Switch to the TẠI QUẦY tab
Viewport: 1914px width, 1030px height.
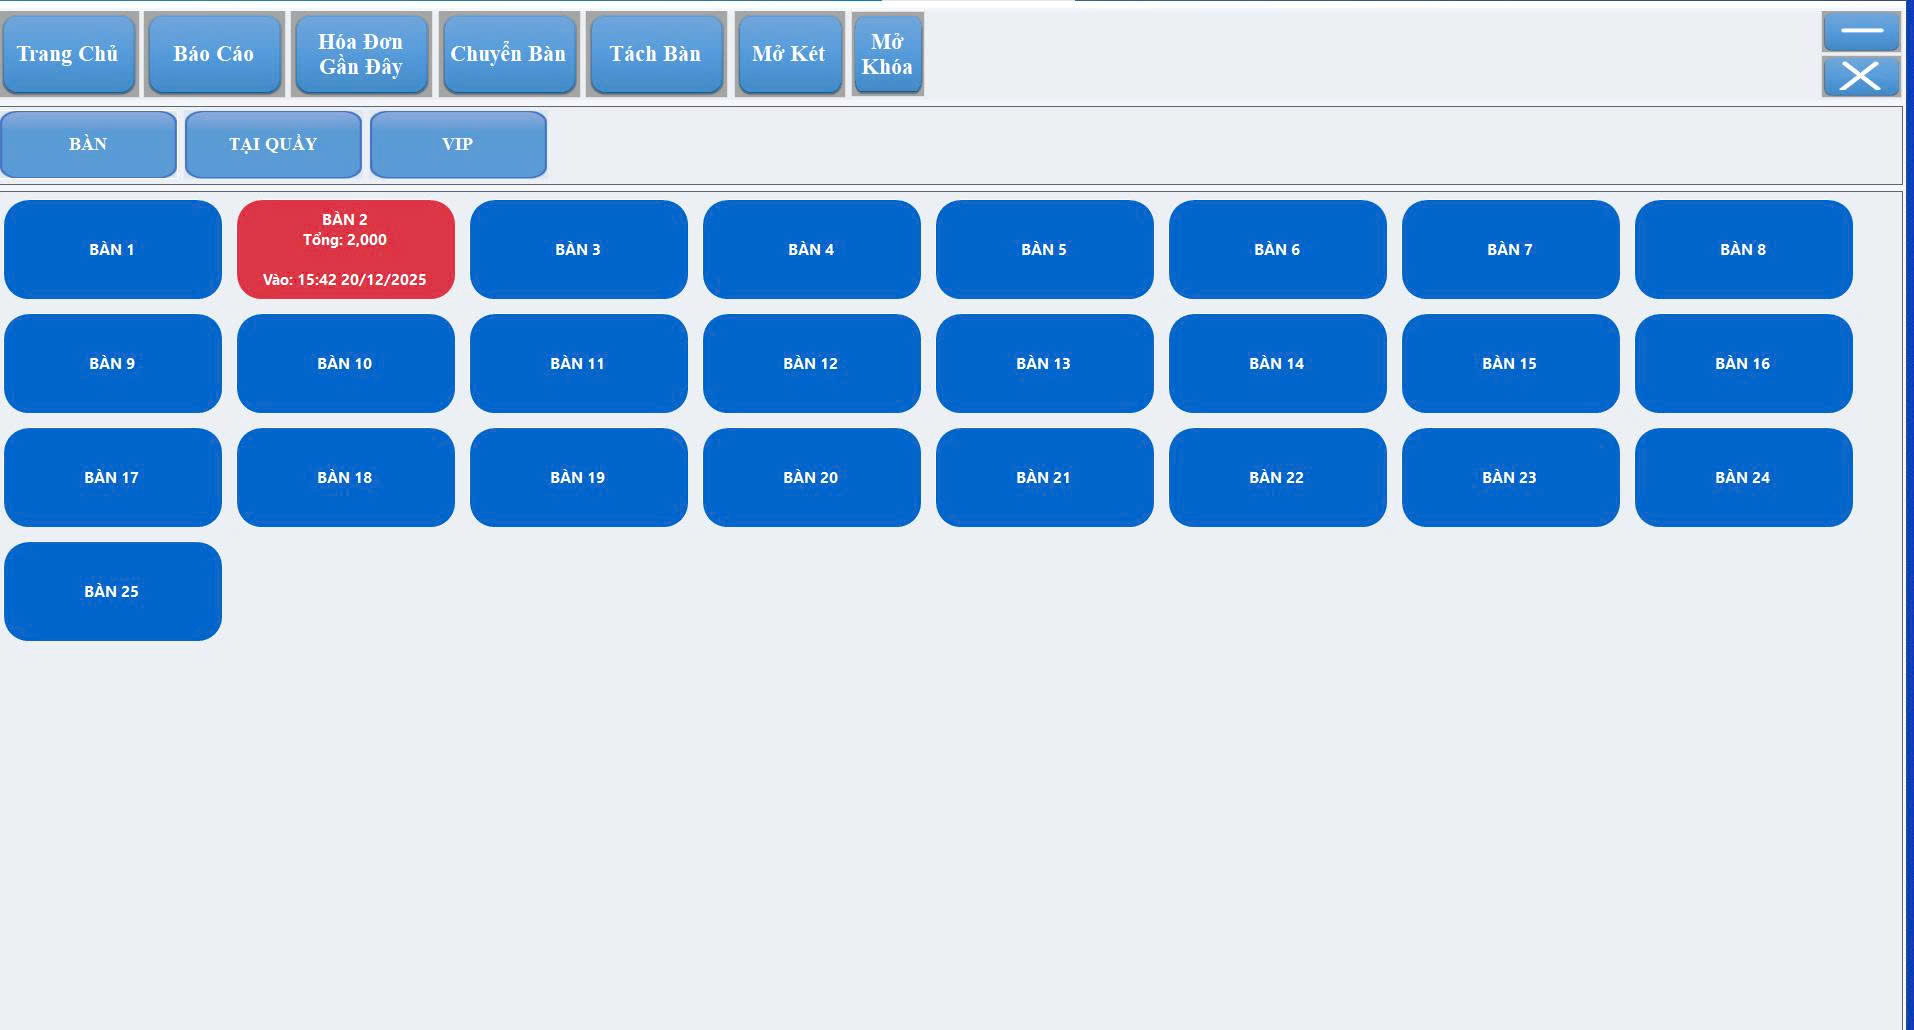(x=273, y=144)
